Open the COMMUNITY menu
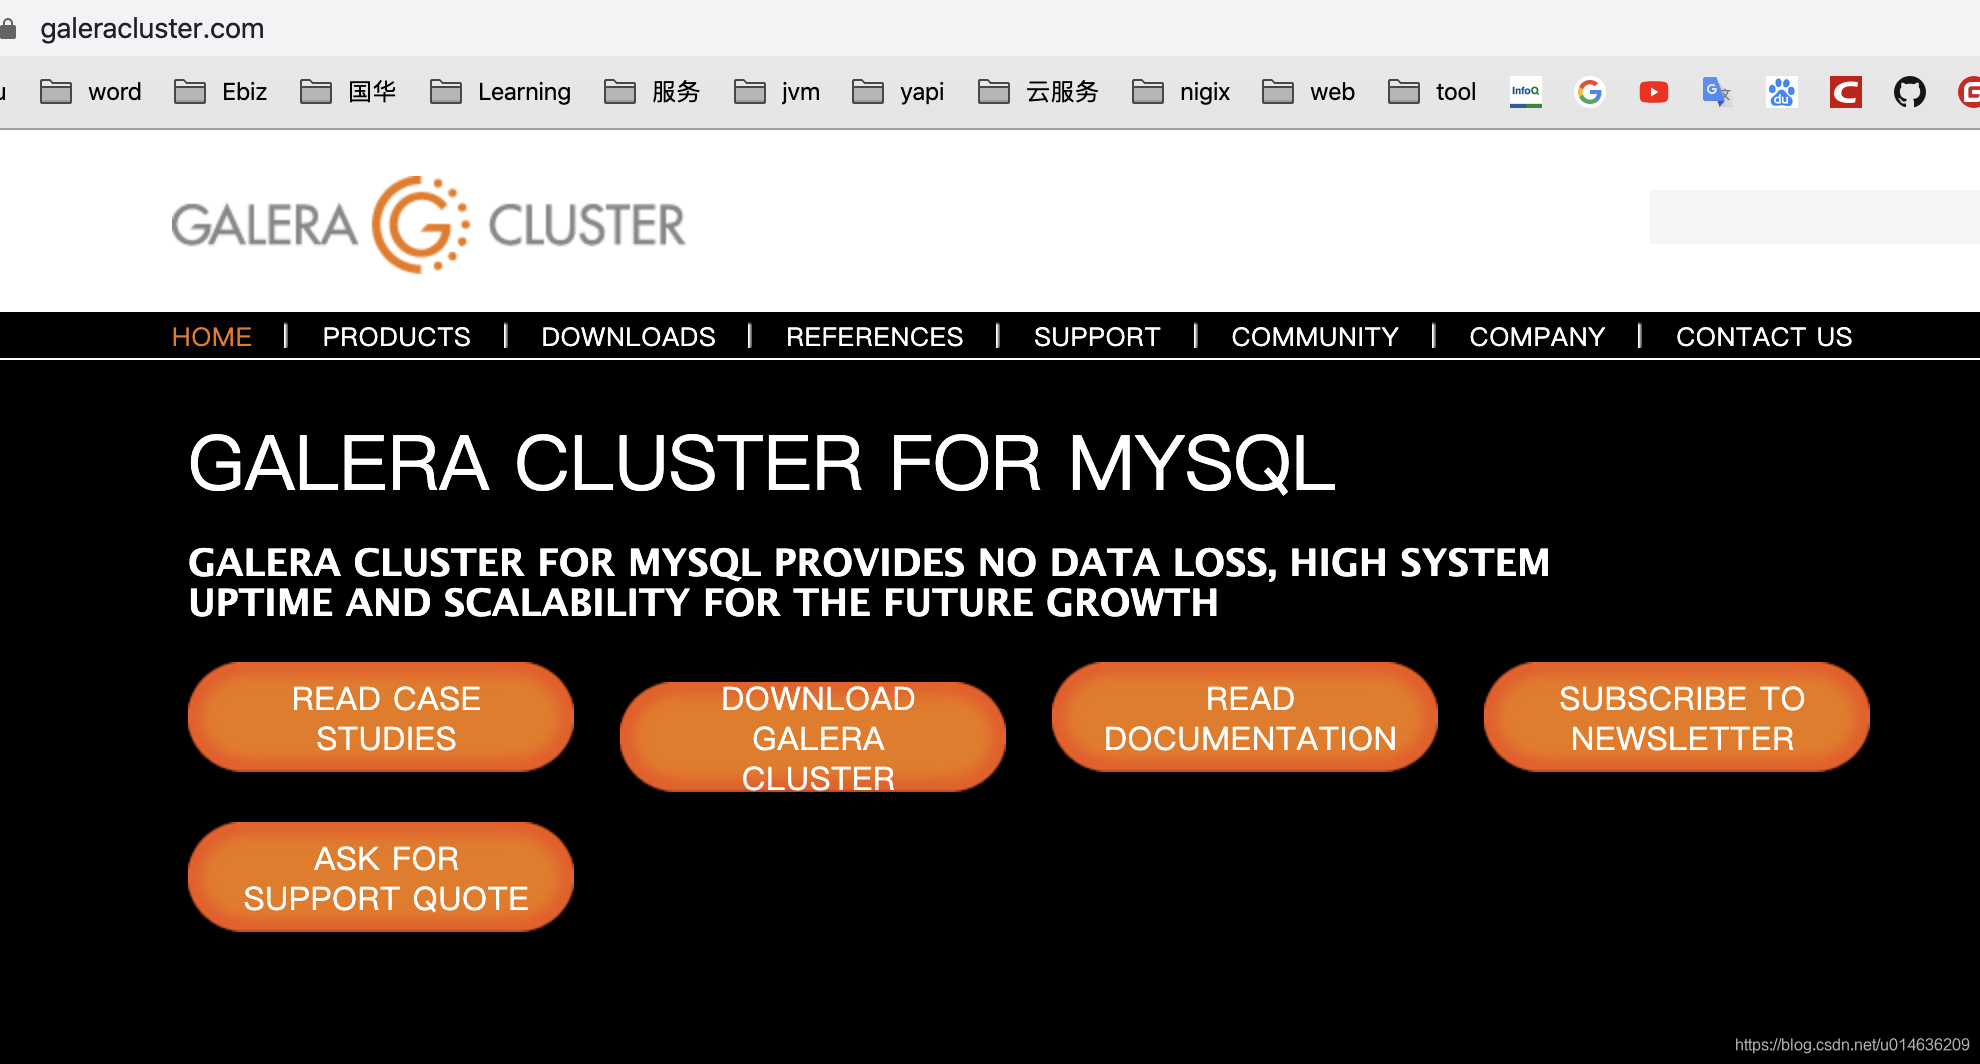 click(1315, 337)
